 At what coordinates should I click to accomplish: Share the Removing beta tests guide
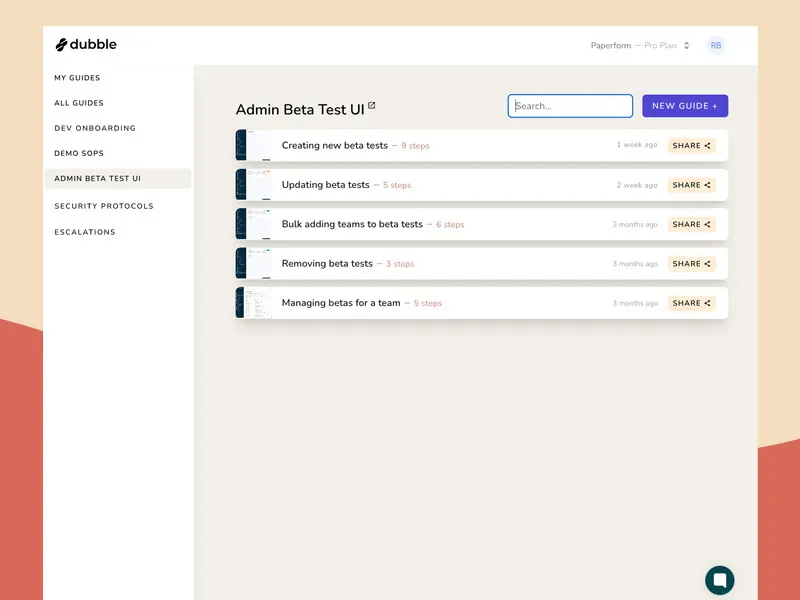691,263
